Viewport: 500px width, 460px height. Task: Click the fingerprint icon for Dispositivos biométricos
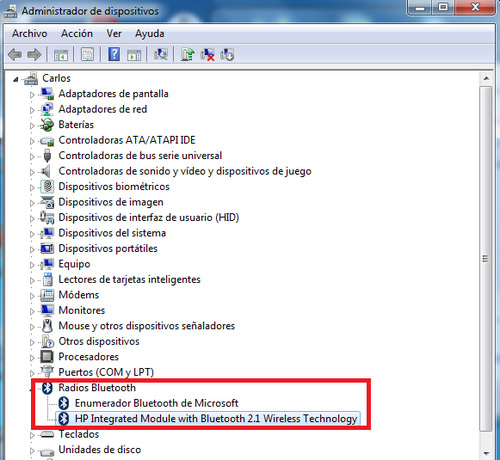[x=47, y=187]
